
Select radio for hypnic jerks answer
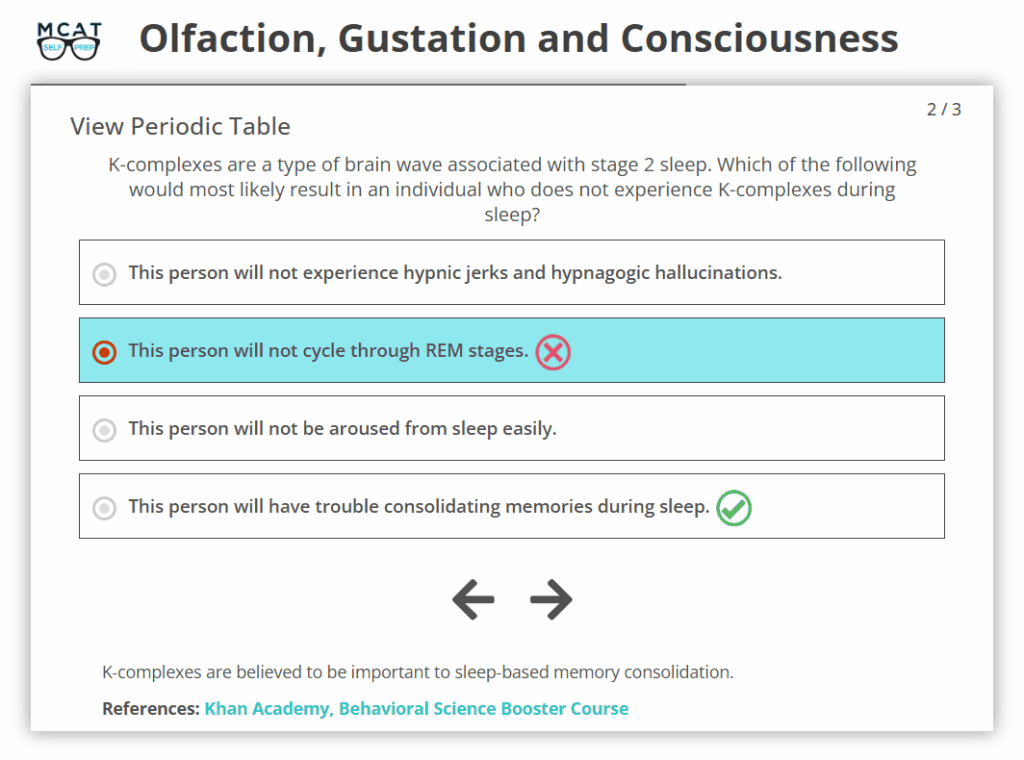(x=104, y=274)
